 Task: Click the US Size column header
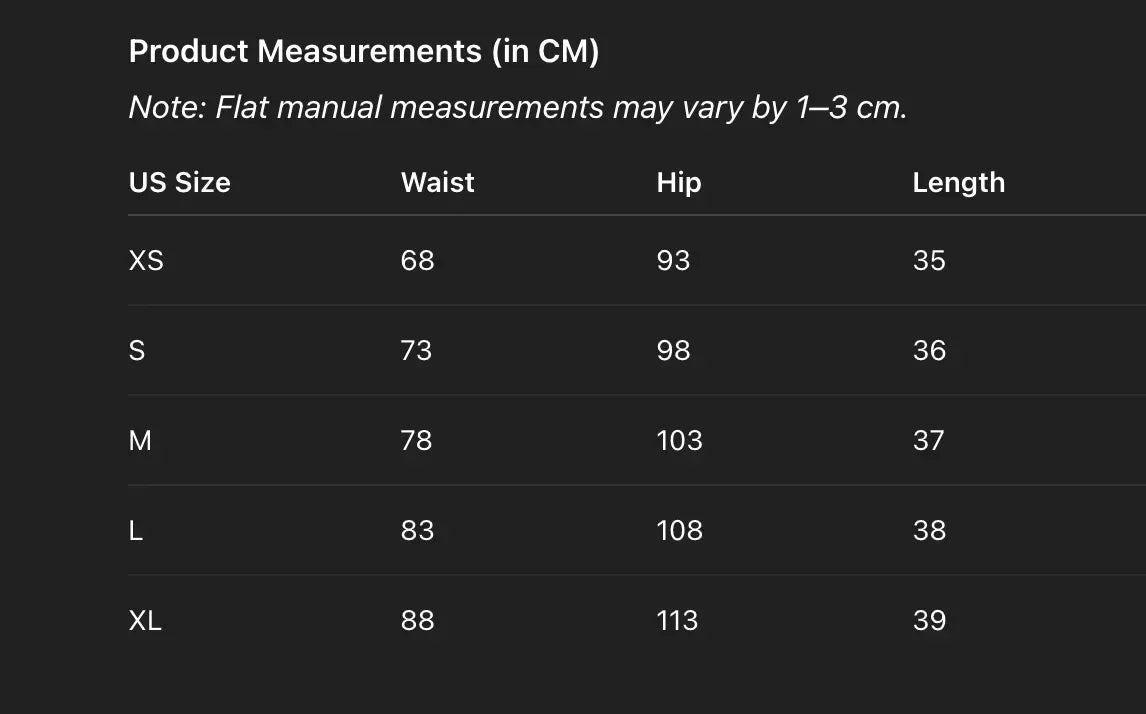[180, 183]
